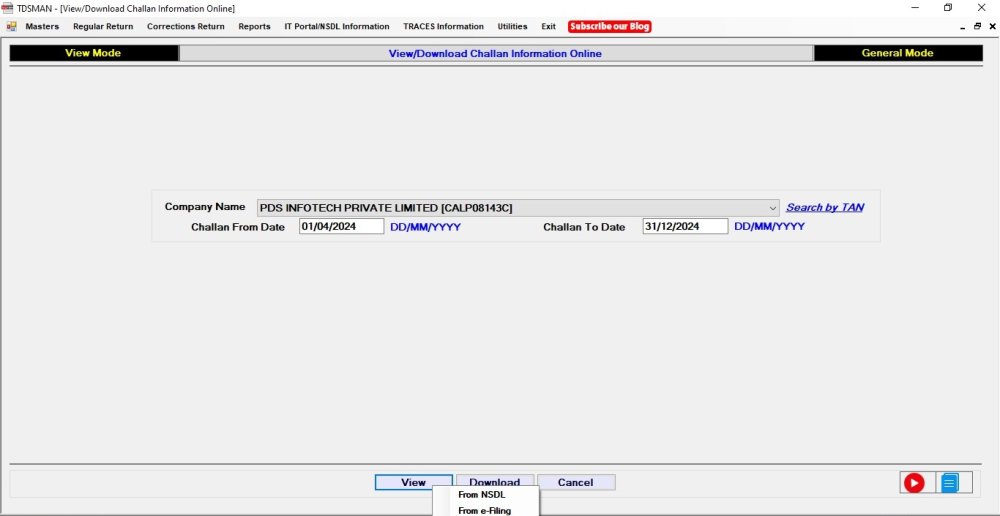Close the inner child window
This screenshot has width=1000, height=516.
(992, 27)
